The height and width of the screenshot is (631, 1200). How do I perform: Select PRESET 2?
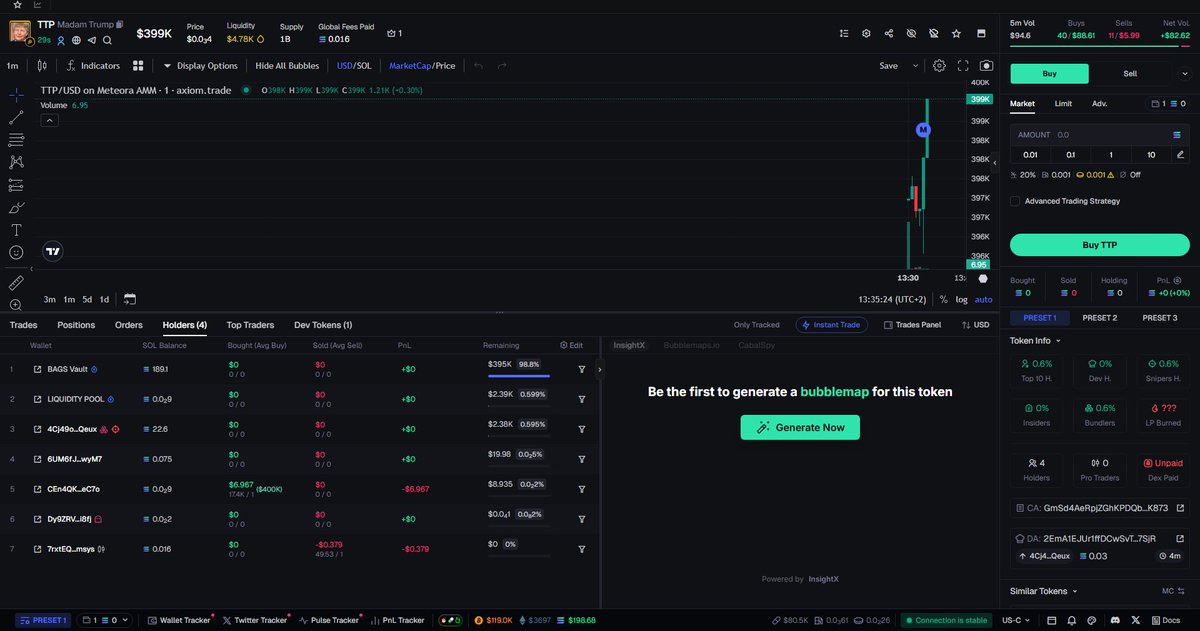(x=1100, y=318)
